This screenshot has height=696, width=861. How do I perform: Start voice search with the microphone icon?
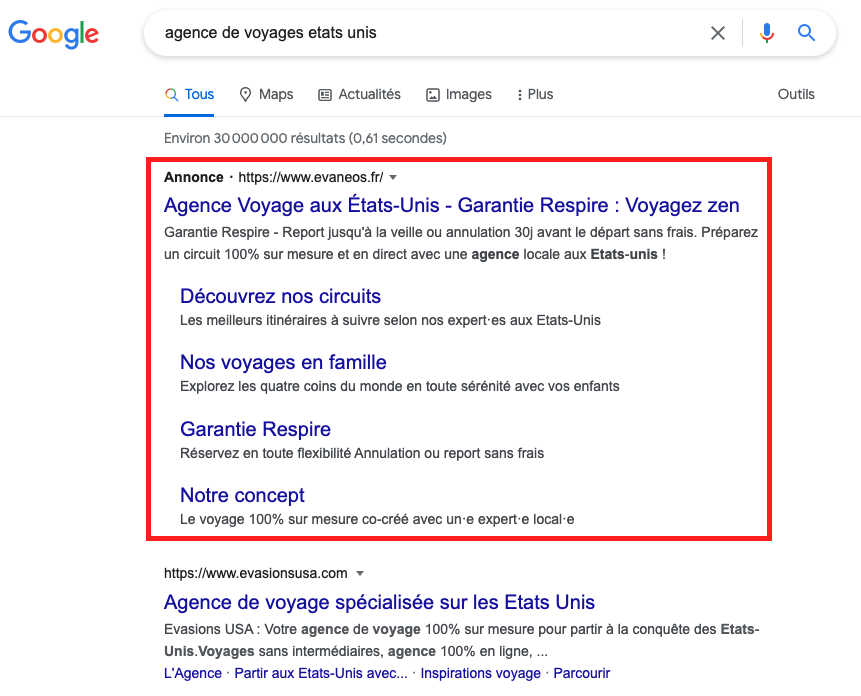click(767, 33)
